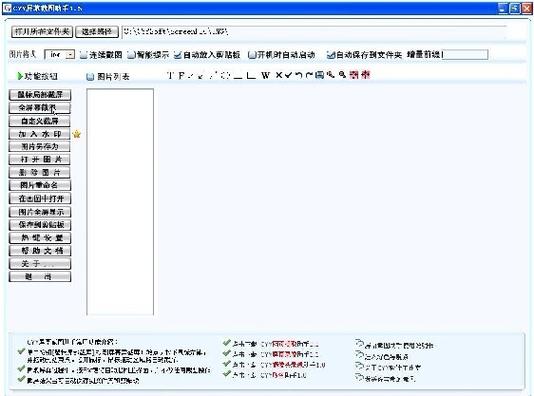Screen dimensions: 534x396
Task: Uncheck the 自动保存到文件夹 checkbox
Action: click(330, 55)
